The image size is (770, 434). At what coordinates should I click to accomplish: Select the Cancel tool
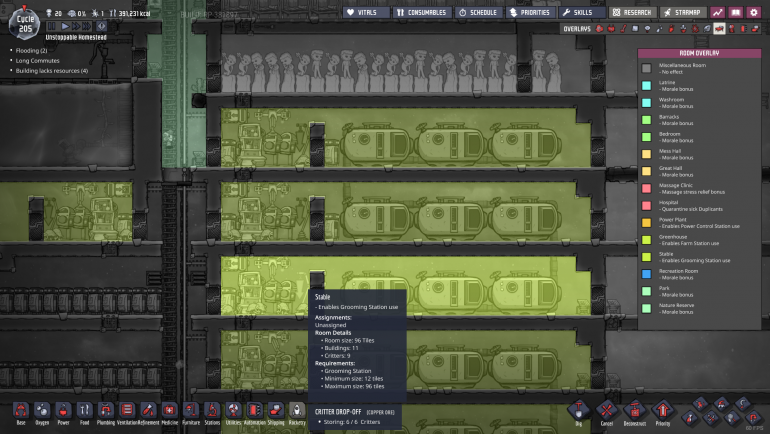[606, 411]
